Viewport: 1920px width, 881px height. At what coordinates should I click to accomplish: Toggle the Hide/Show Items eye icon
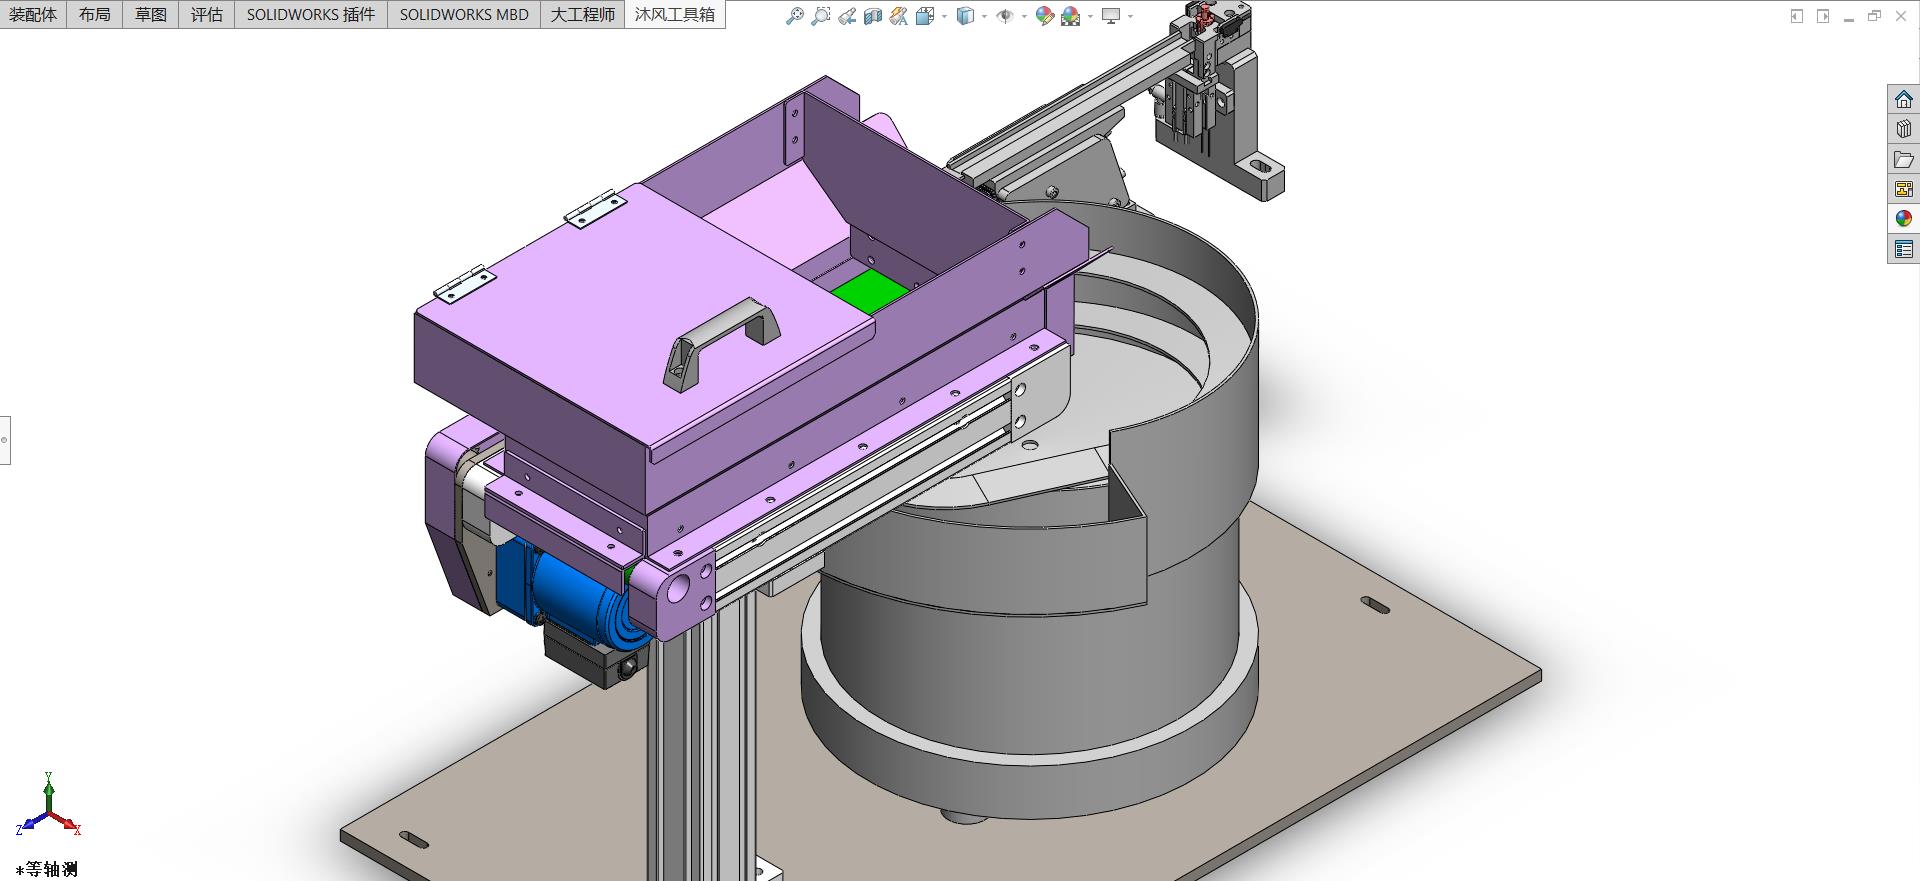1005,16
